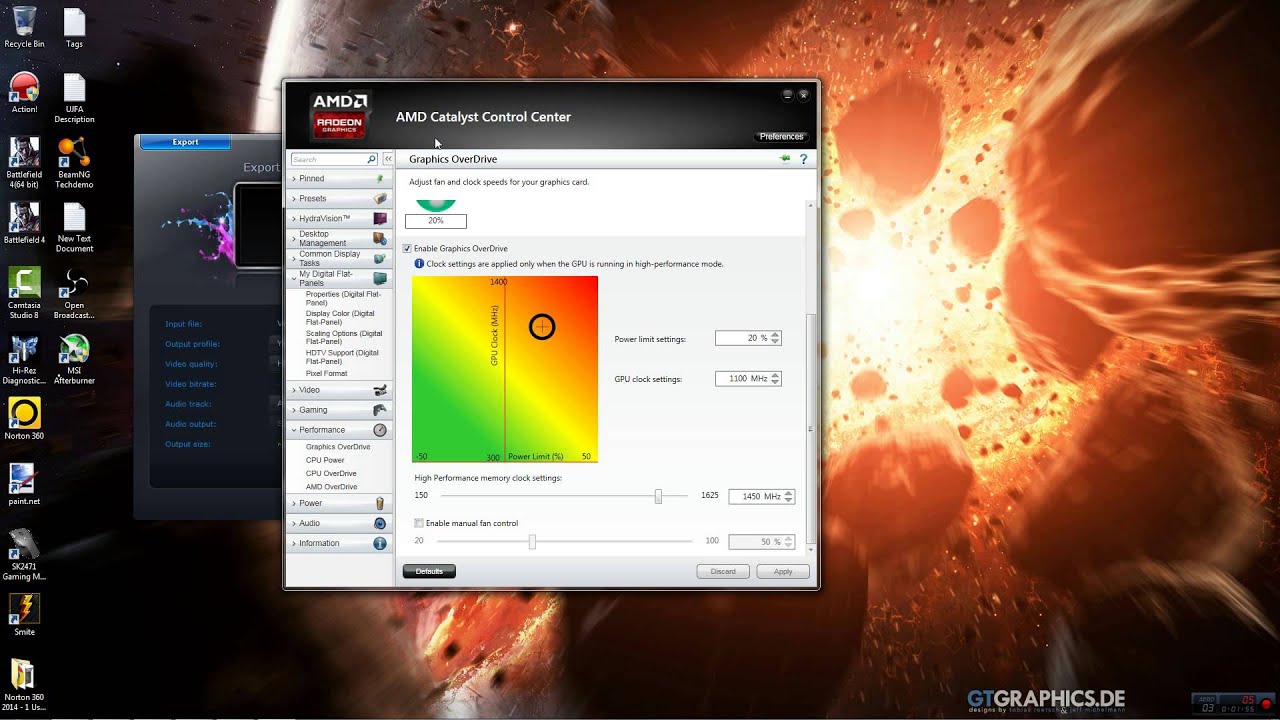Expand Desktop Management section
1280x720 pixels.
339,238
